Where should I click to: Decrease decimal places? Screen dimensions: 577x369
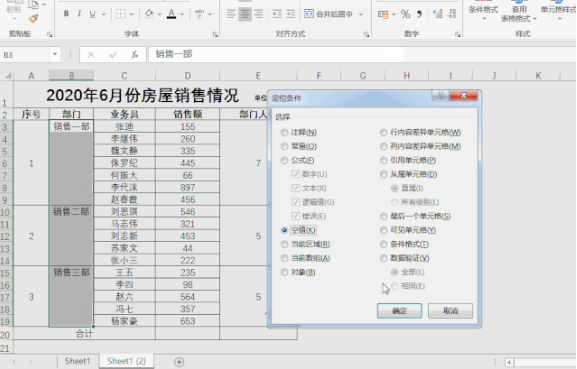tap(452, 14)
